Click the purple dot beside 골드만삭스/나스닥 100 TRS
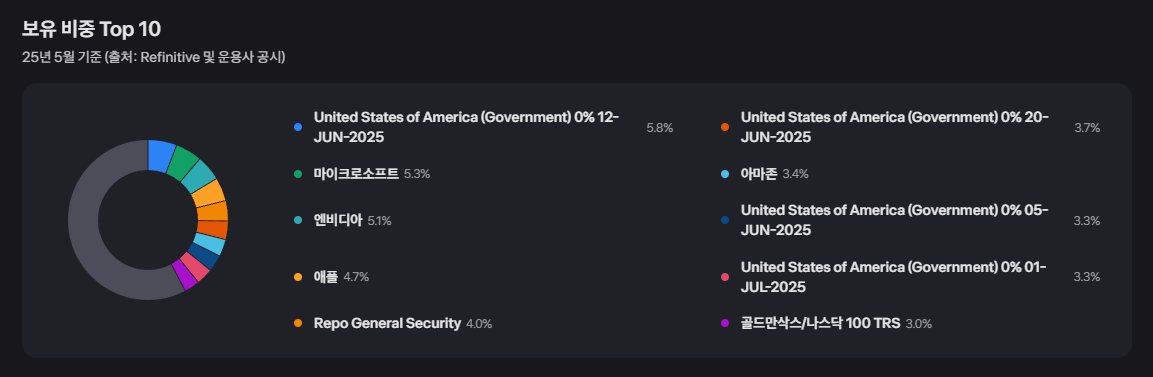 tap(725, 323)
